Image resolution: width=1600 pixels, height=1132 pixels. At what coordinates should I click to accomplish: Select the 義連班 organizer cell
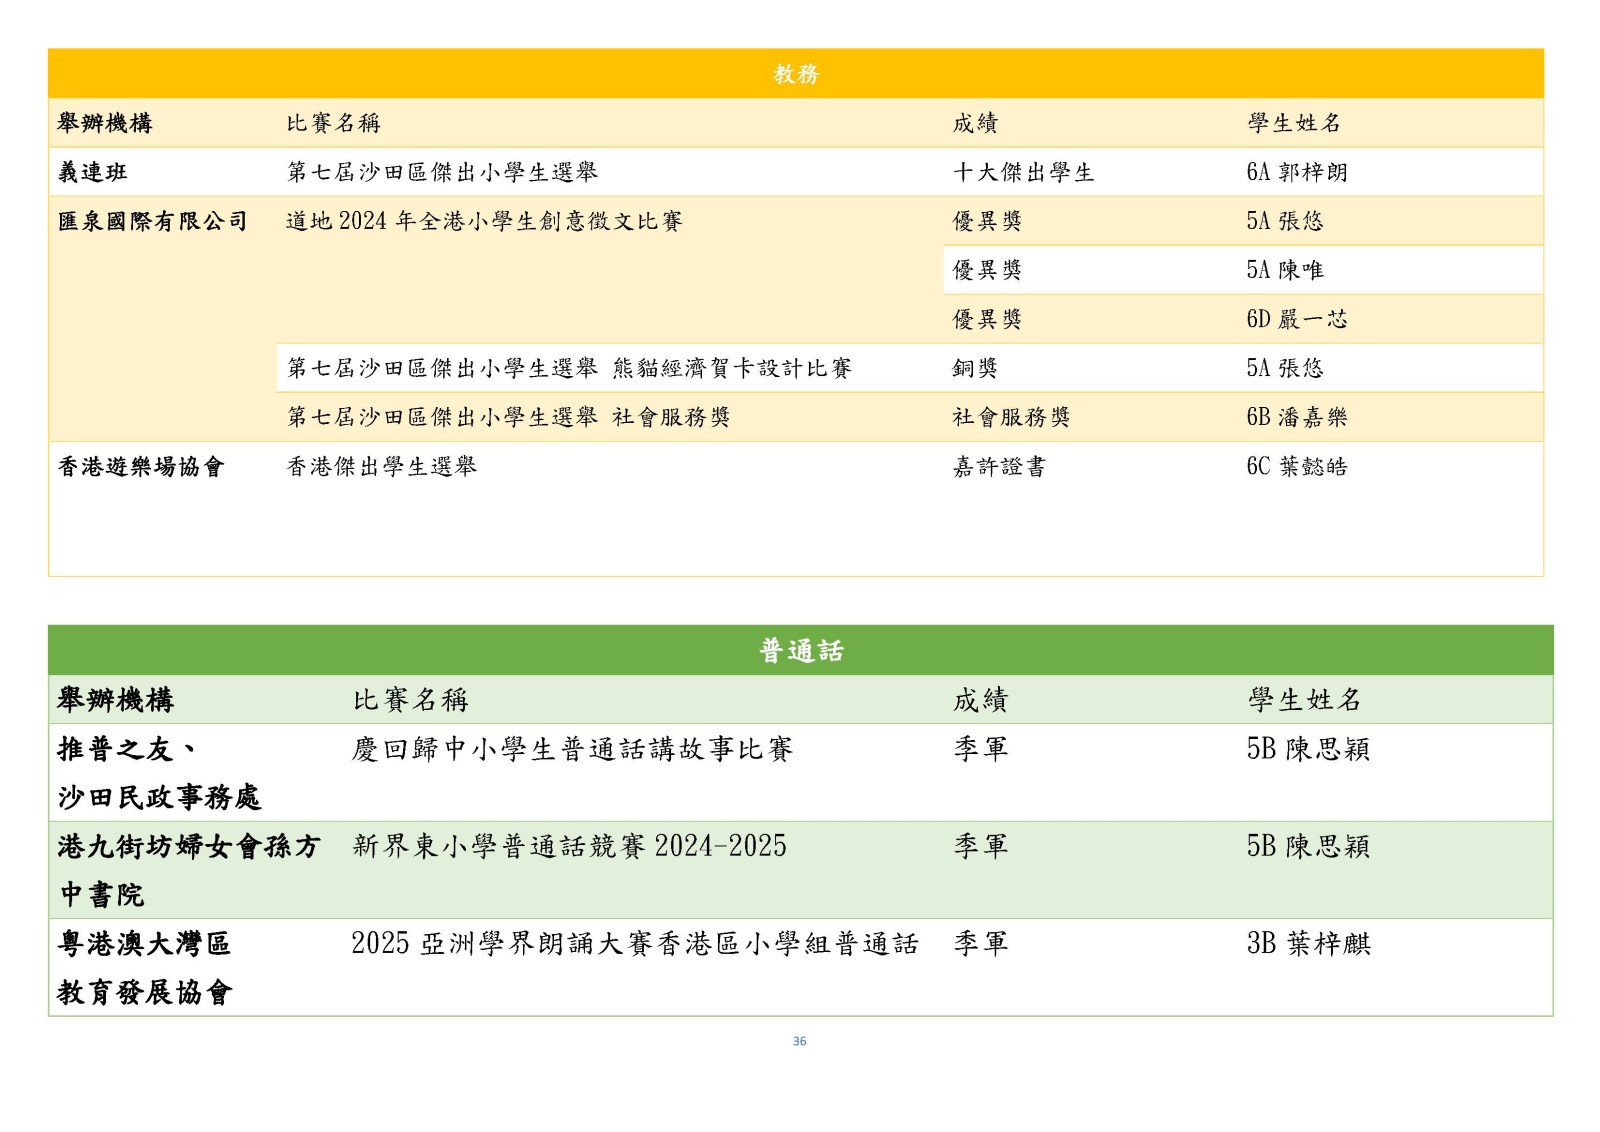[x=93, y=172]
